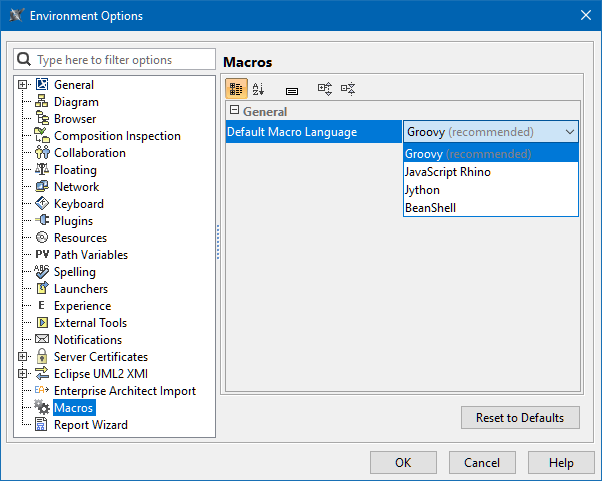Click the Launchers icon
The height and width of the screenshot is (481, 602).
click(x=42, y=288)
